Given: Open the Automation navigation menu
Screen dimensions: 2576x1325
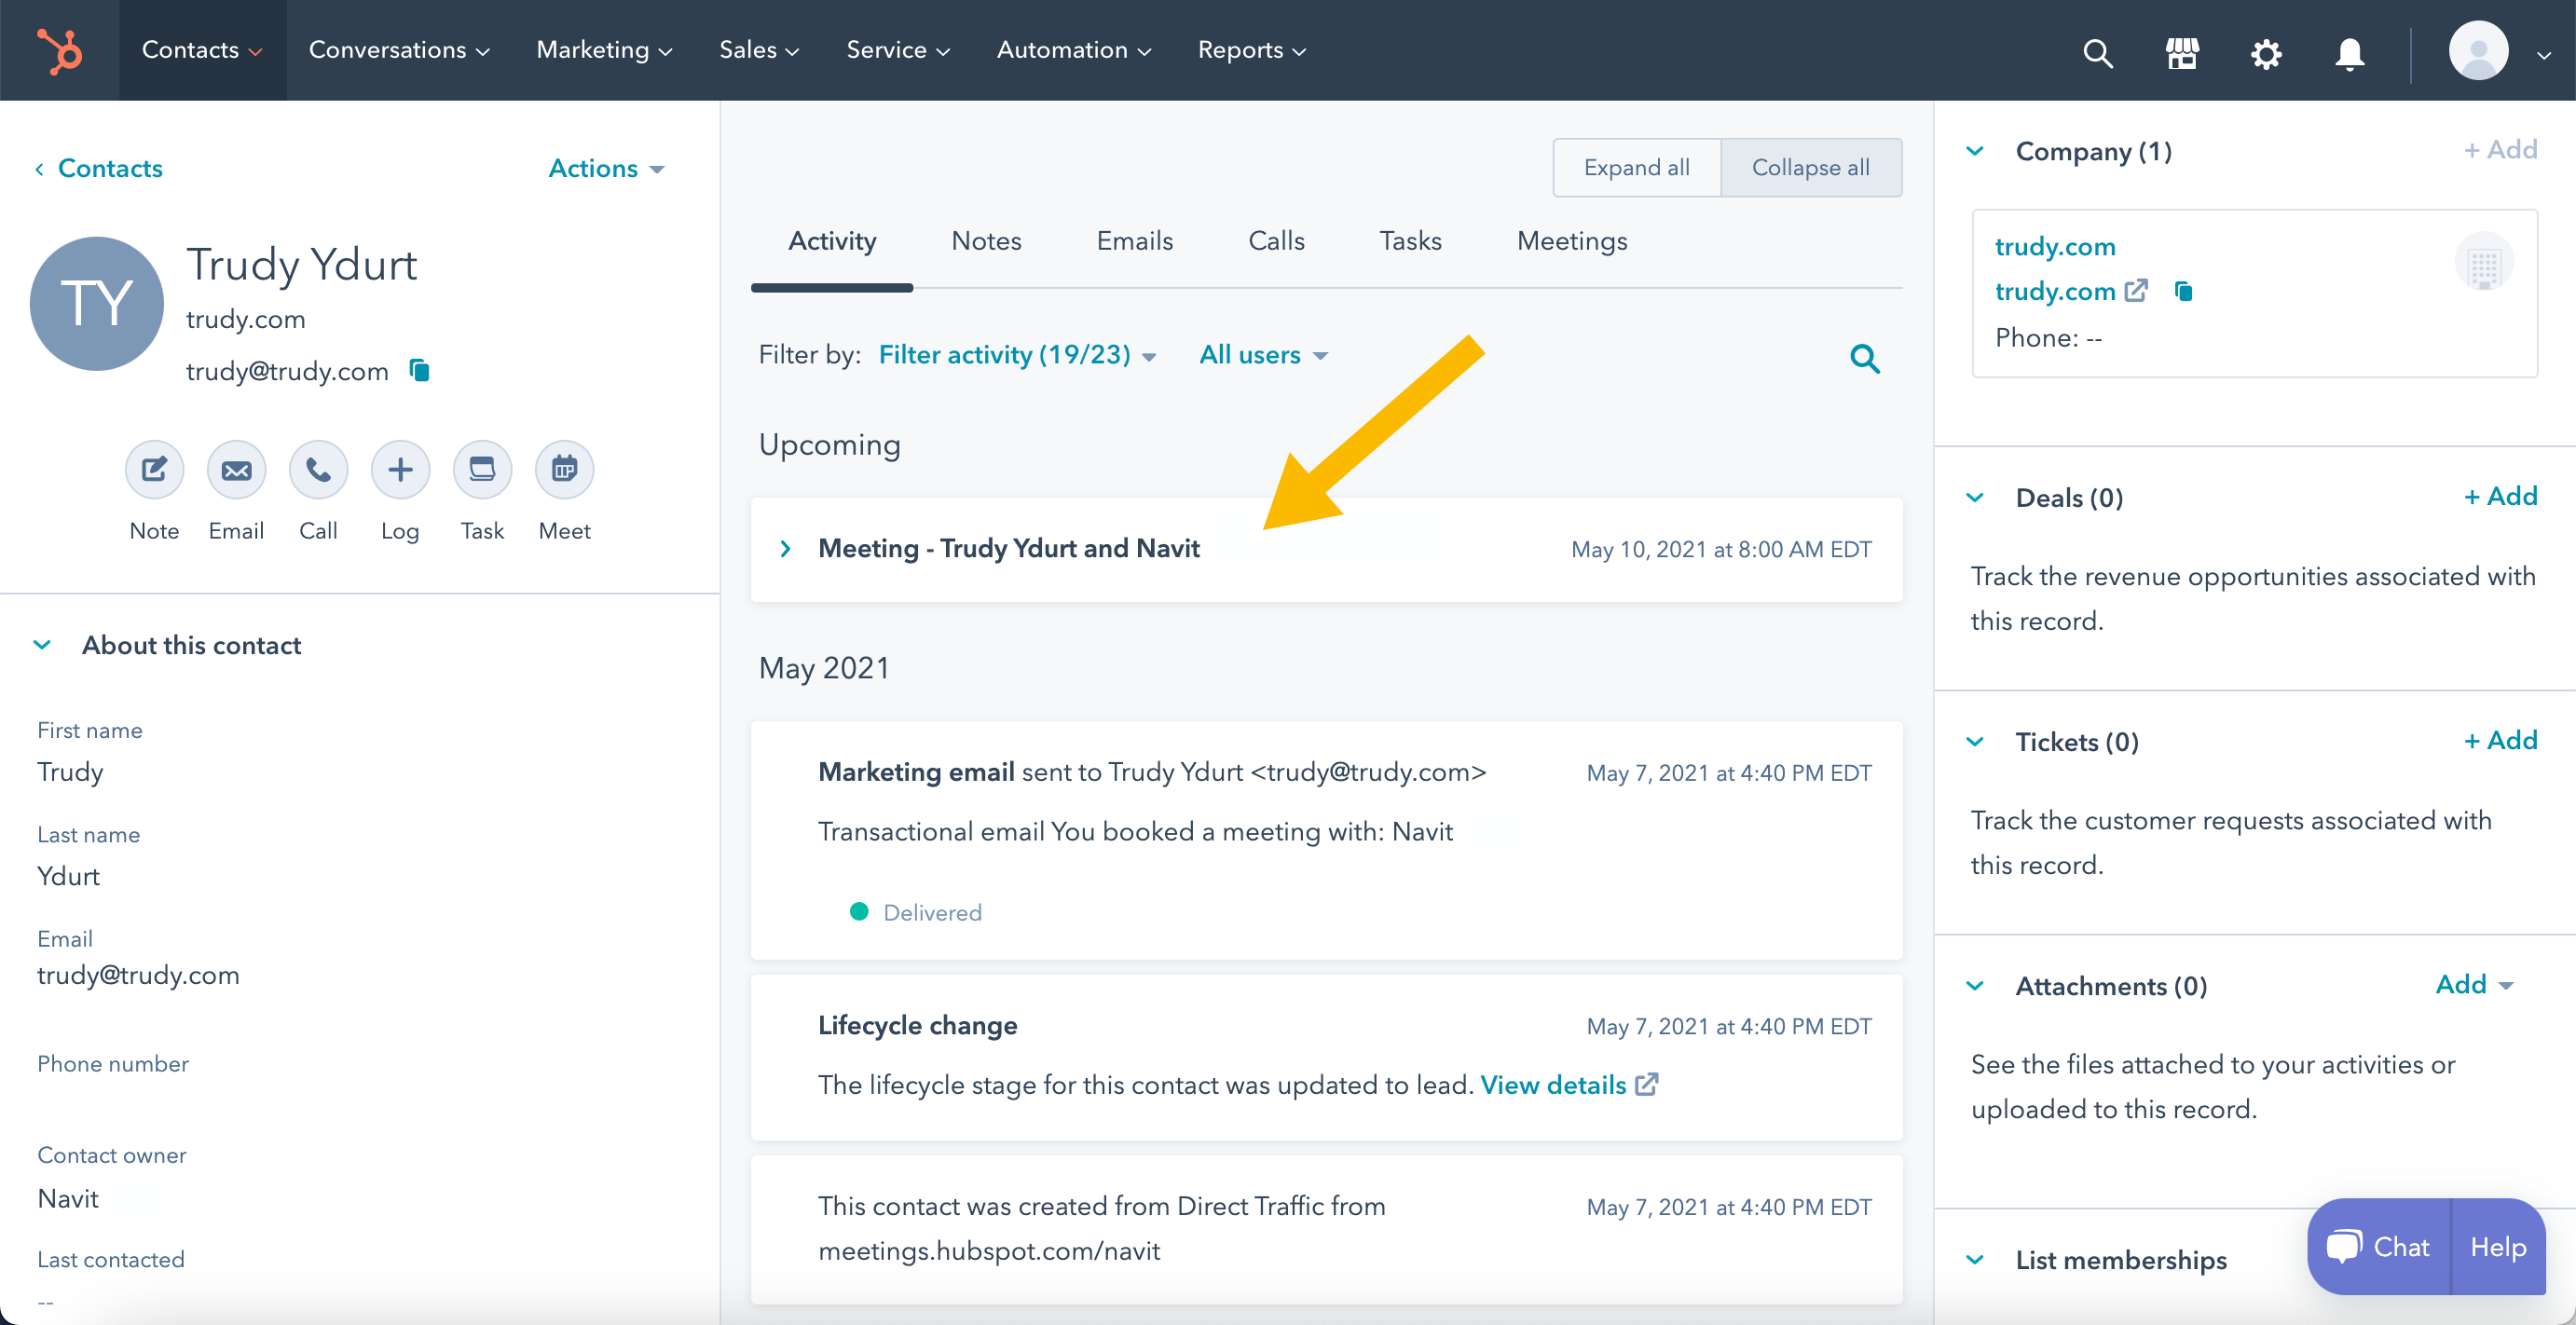Looking at the screenshot, I should click(x=1074, y=50).
